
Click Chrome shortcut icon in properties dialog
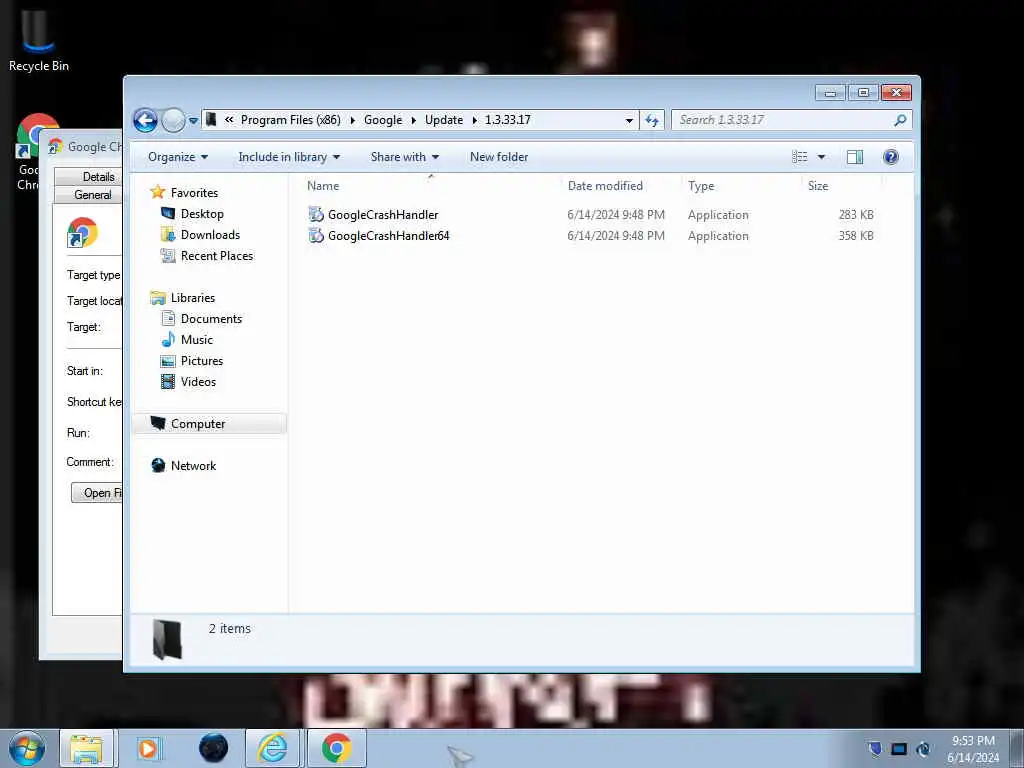[x=82, y=232]
